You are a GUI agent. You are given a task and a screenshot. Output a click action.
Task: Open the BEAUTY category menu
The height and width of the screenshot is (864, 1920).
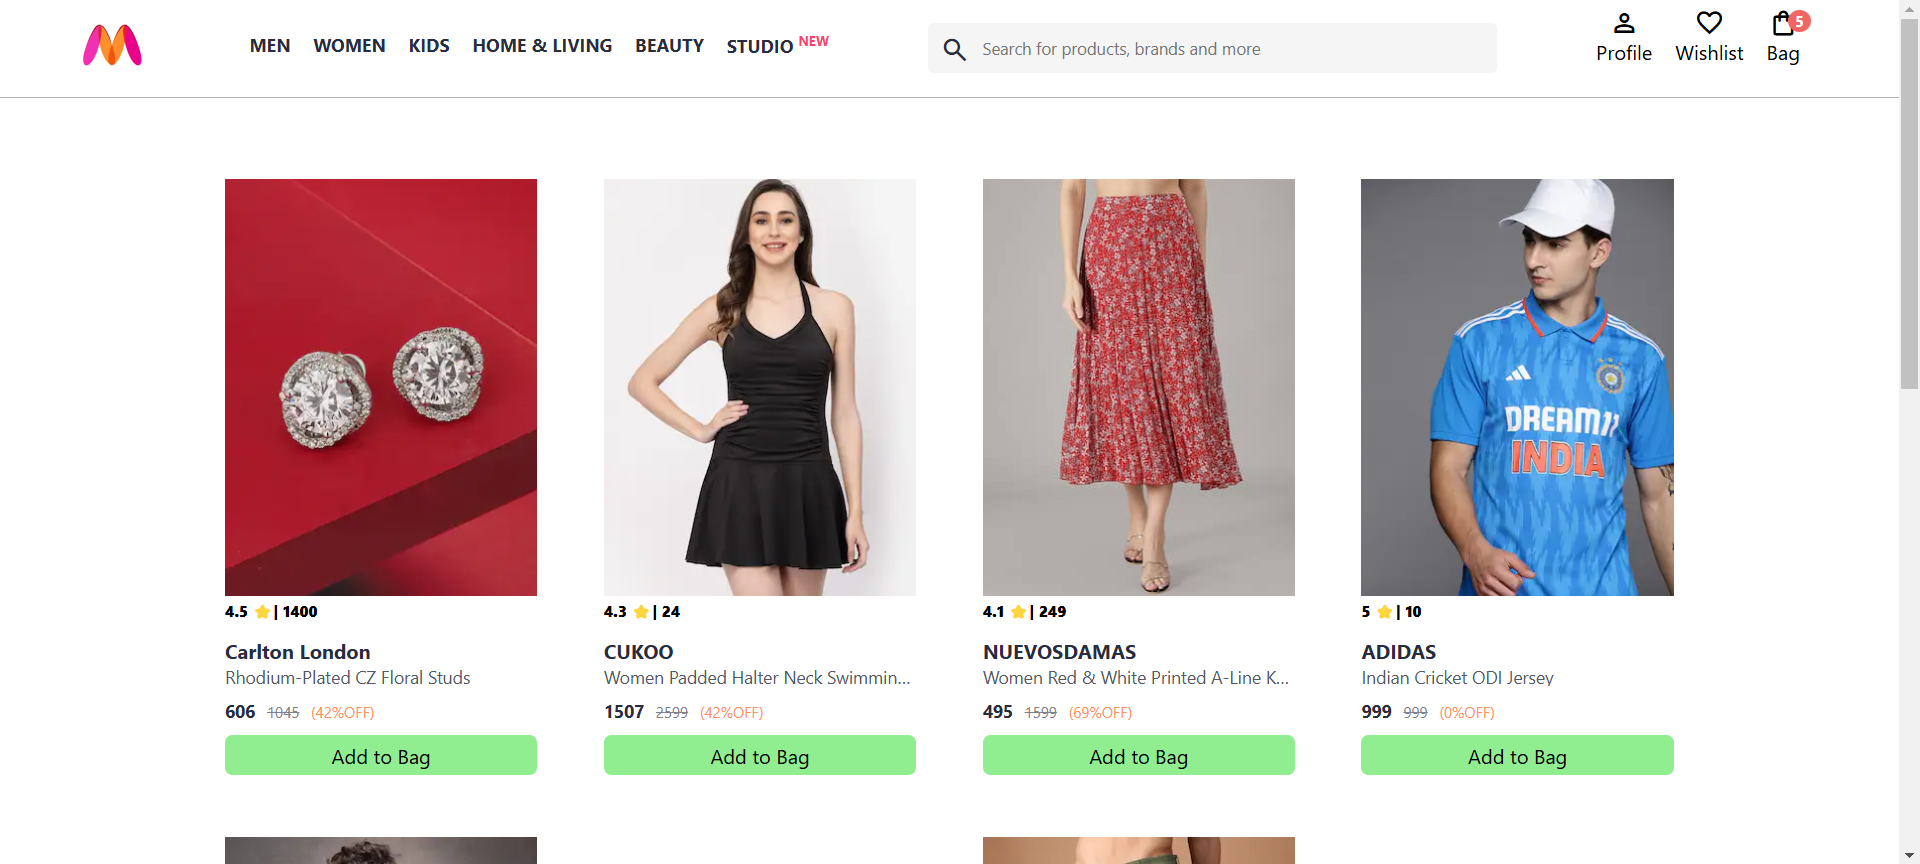pyautogui.click(x=668, y=45)
